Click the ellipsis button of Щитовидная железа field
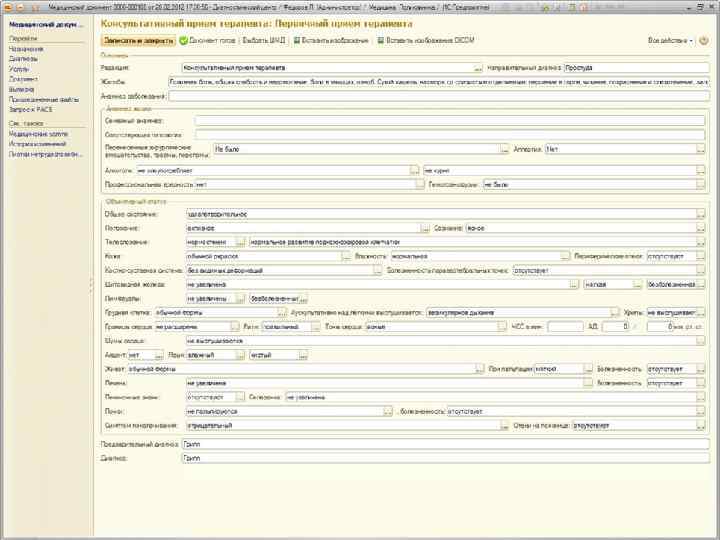The height and width of the screenshot is (540, 720). pos(574,284)
